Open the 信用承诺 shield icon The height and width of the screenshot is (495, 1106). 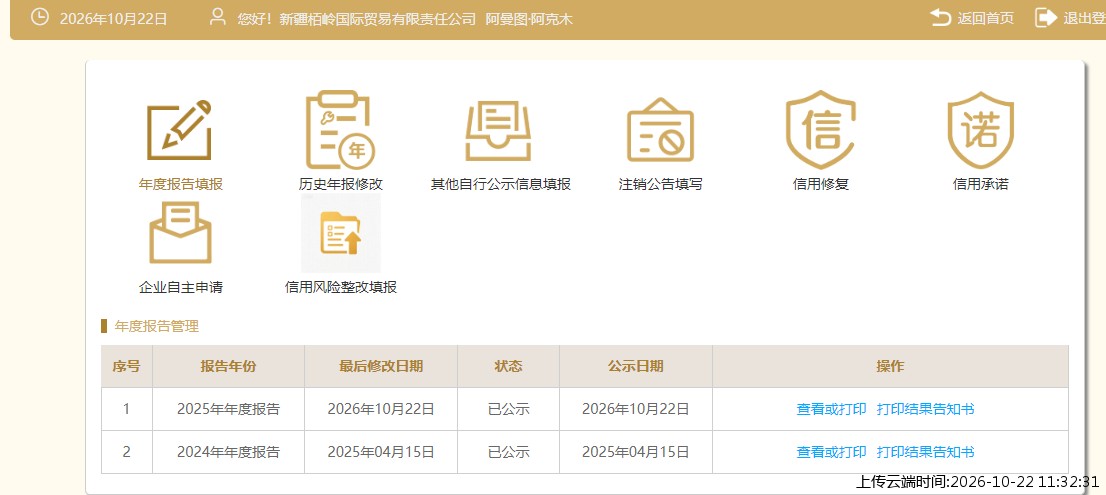[x=980, y=130]
